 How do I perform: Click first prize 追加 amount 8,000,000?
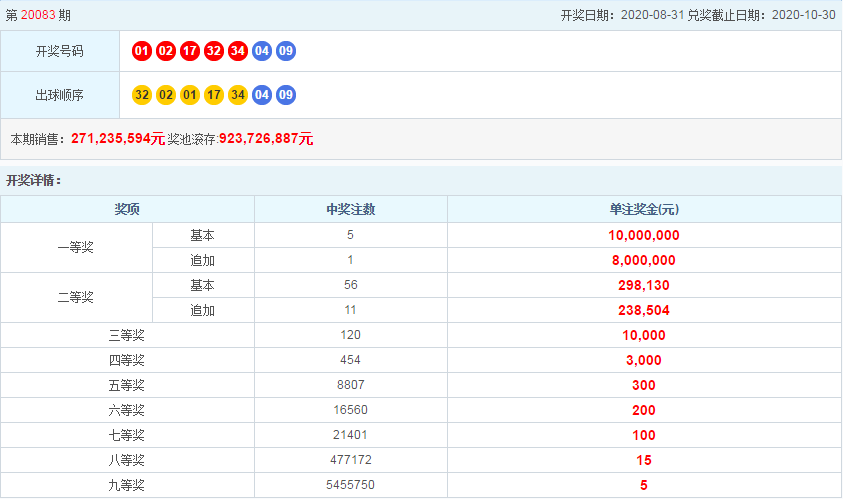[644, 260]
